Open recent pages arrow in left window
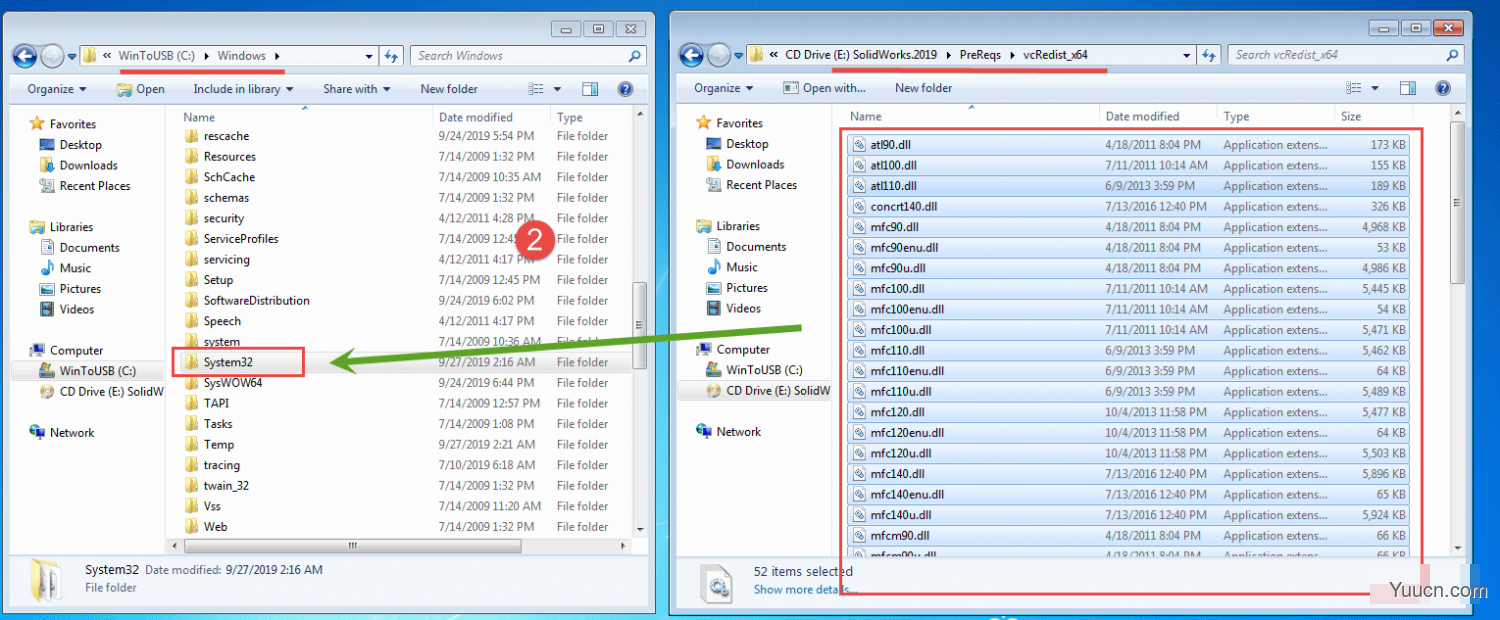Image resolution: width=1500 pixels, height=620 pixels. pyautogui.click(x=70, y=57)
